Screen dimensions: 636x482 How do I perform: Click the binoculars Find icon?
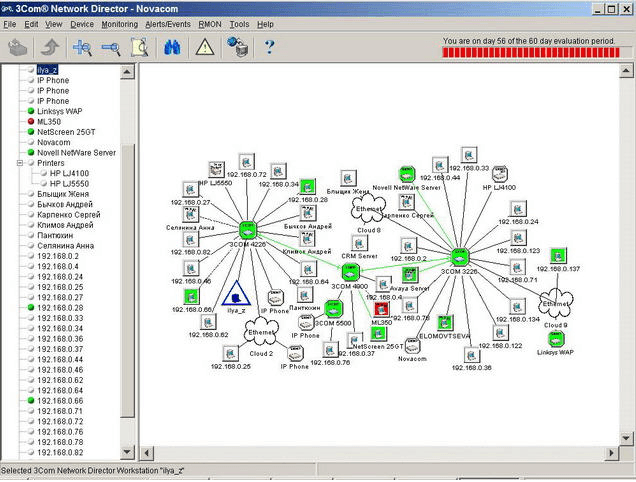[x=172, y=46]
